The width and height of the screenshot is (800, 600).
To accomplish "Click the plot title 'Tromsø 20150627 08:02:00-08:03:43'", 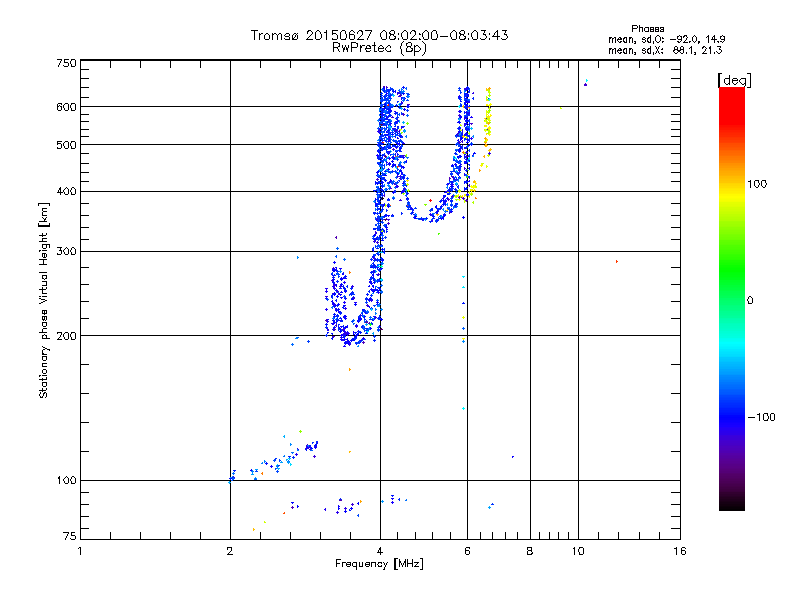I will click(379, 35).
